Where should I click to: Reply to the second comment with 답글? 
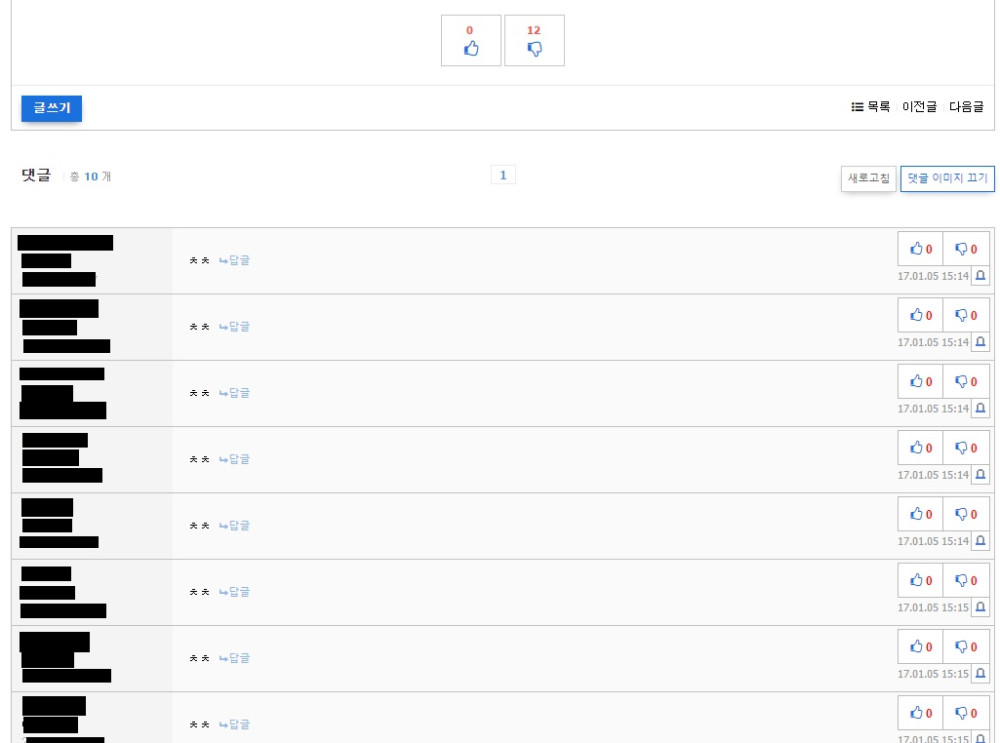pyautogui.click(x=234, y=327)
